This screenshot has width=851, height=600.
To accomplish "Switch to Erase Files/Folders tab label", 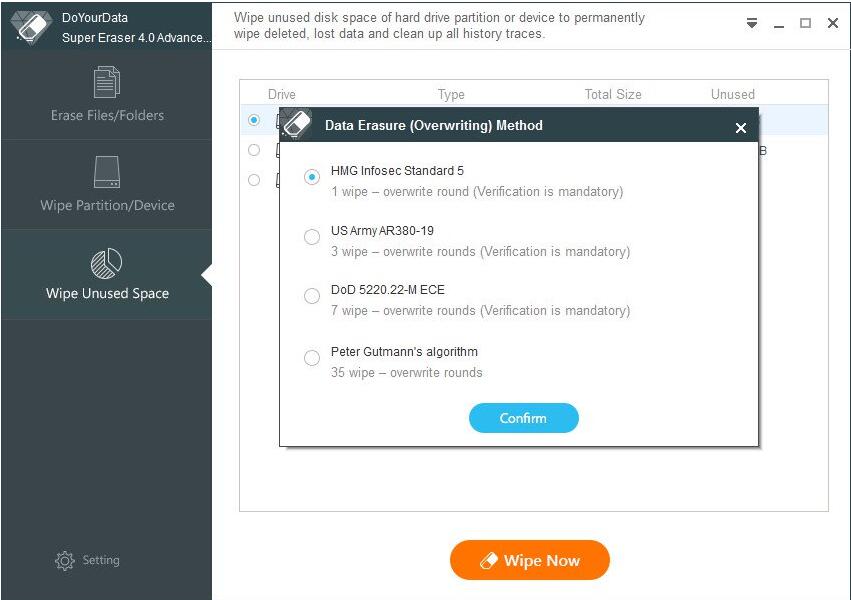I will 107,116.
